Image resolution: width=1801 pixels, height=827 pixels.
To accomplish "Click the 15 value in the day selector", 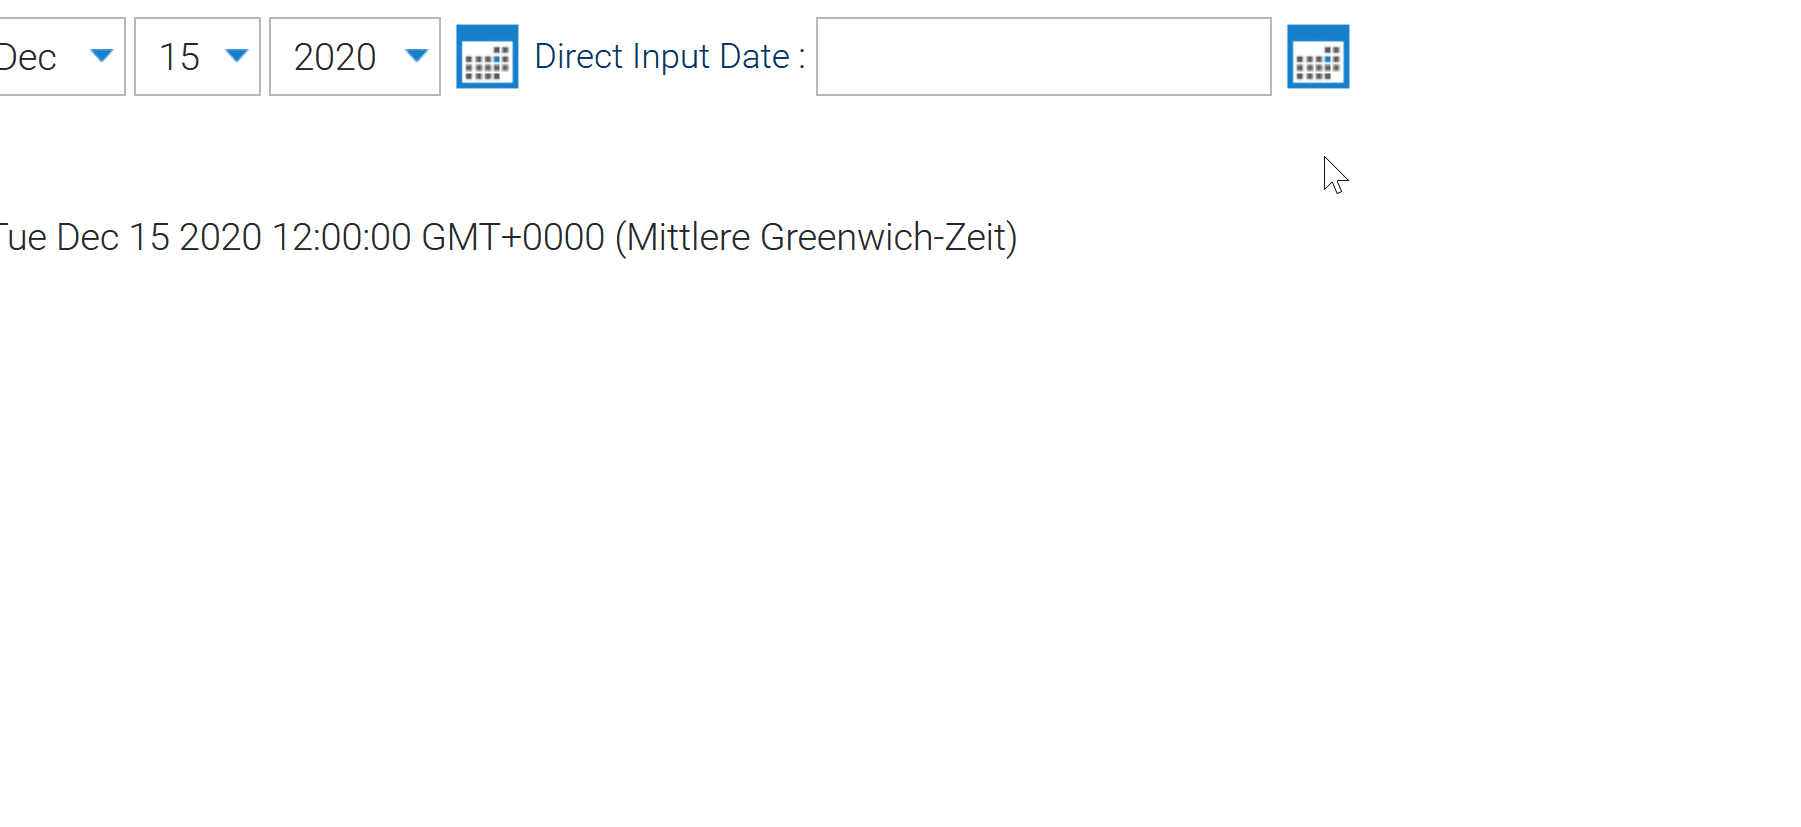I will (180, 57).
